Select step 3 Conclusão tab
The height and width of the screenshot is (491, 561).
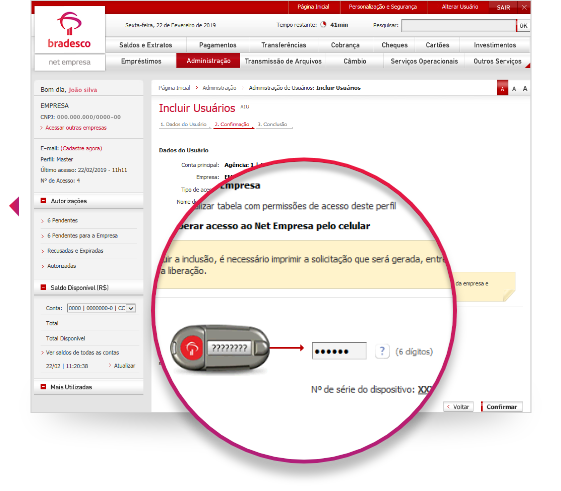(x=274, y=124)
